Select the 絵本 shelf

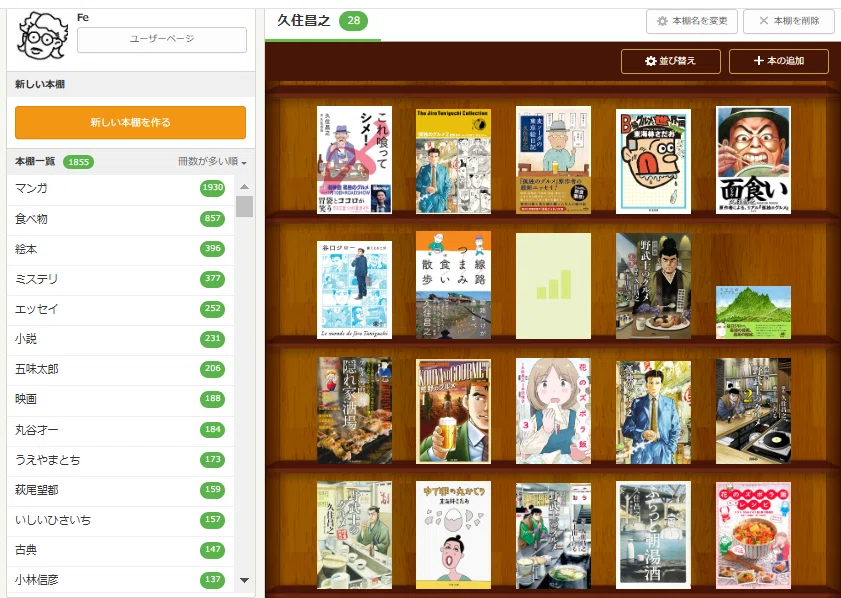(x=121, y=248)
